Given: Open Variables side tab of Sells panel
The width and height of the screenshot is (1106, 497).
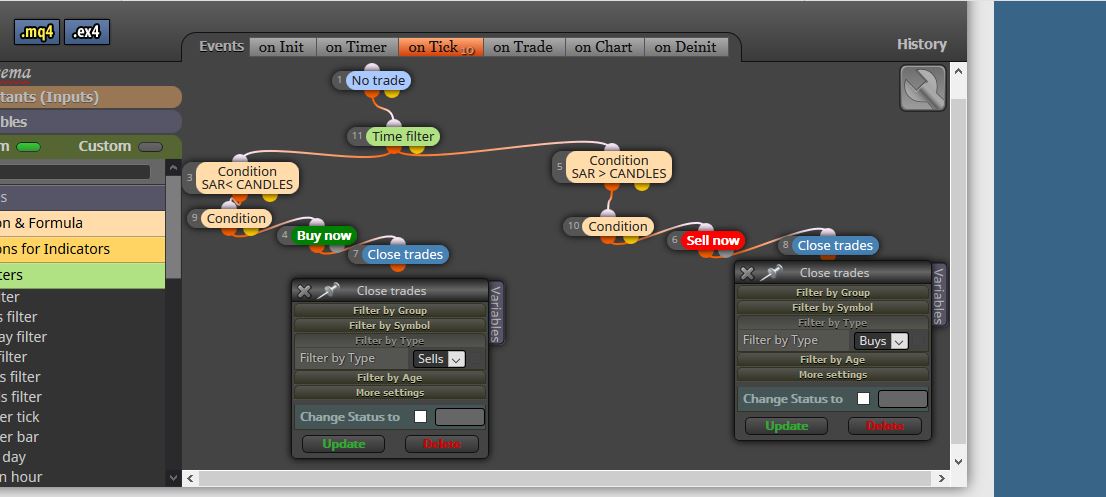Looking at the screenshot, I should pyautogui.click(x=497, y=314).
